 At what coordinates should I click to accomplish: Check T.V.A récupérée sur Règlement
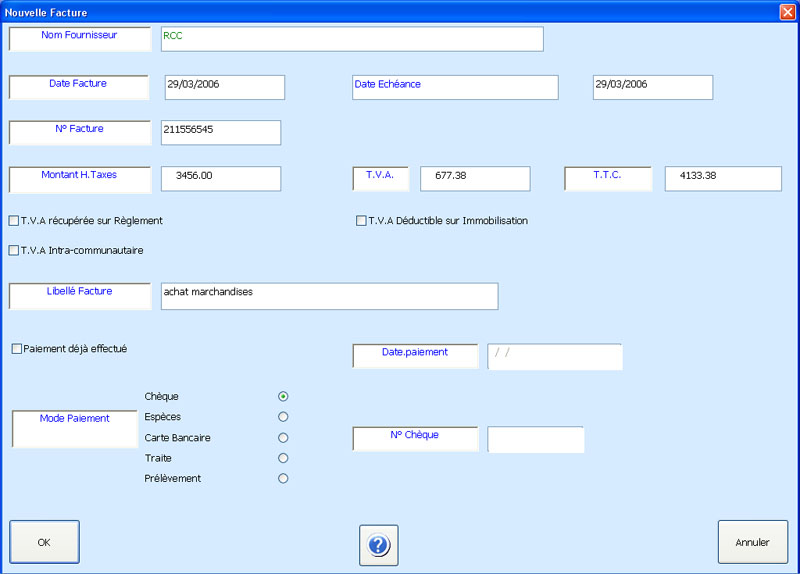tap(14, 221)
